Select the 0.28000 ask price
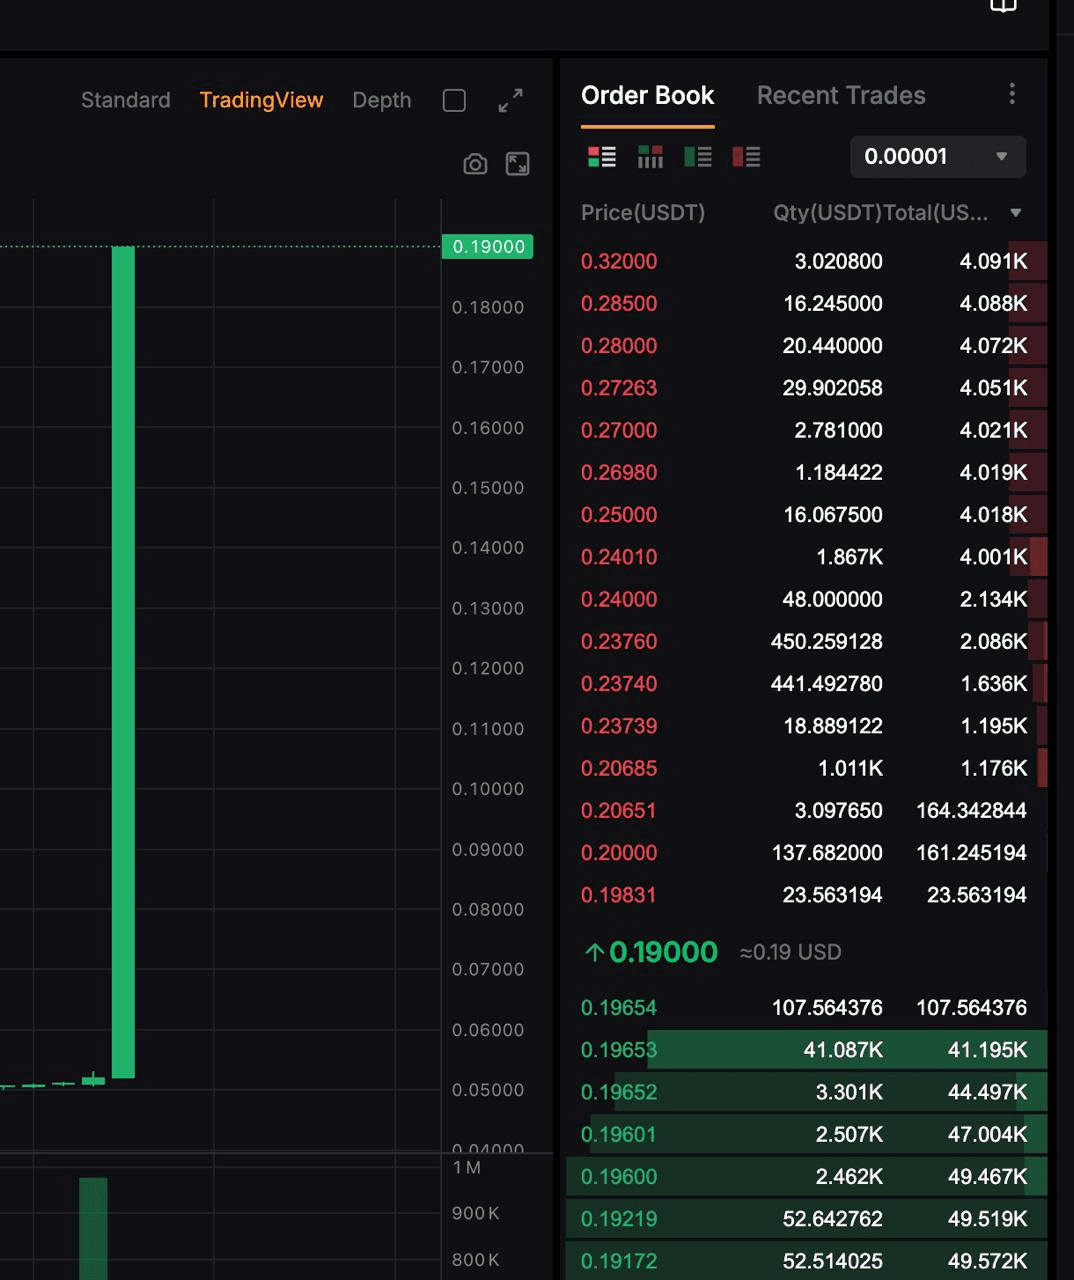This screenshot has width=1074, height=1280. pos(619,346)
